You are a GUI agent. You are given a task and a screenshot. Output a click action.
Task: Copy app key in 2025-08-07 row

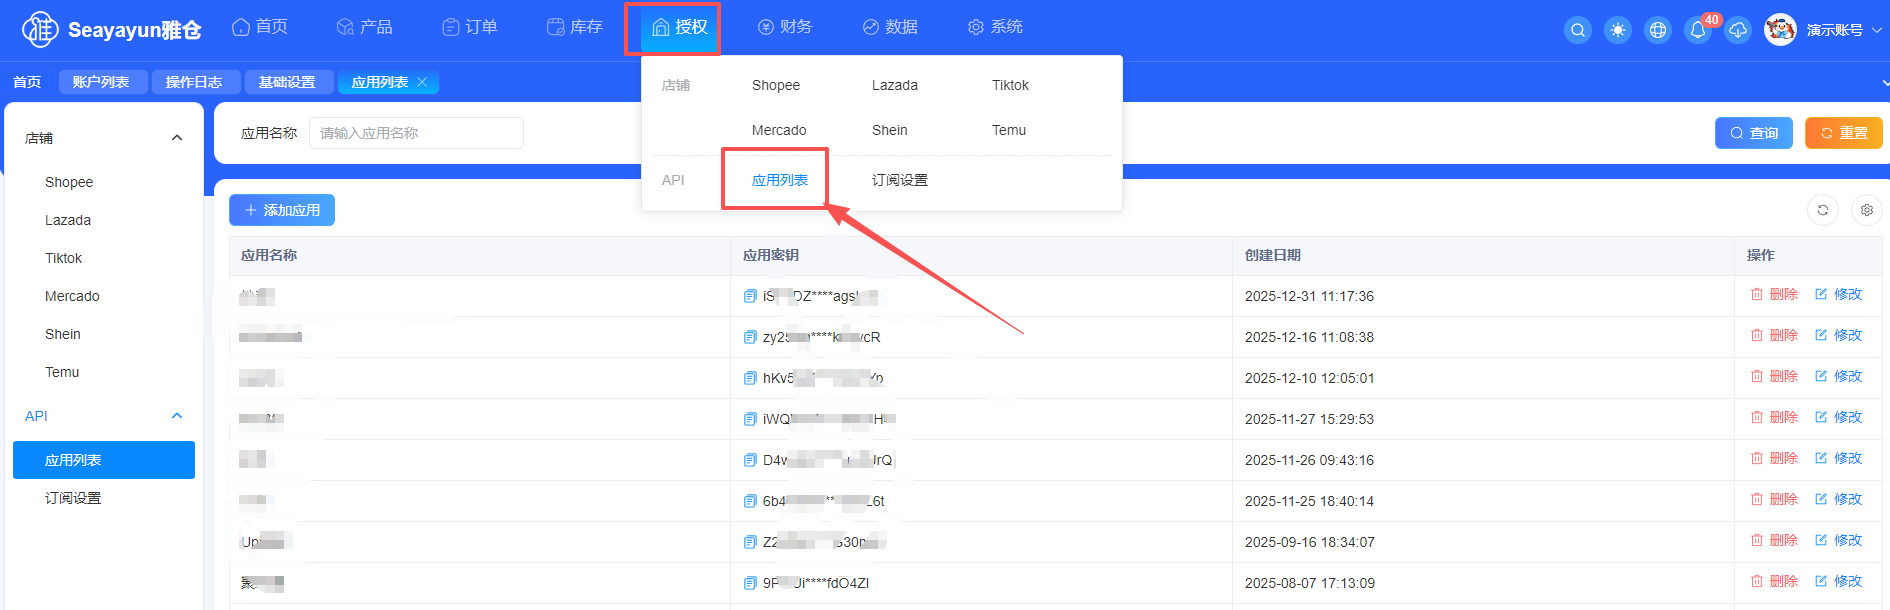[750, 583]
